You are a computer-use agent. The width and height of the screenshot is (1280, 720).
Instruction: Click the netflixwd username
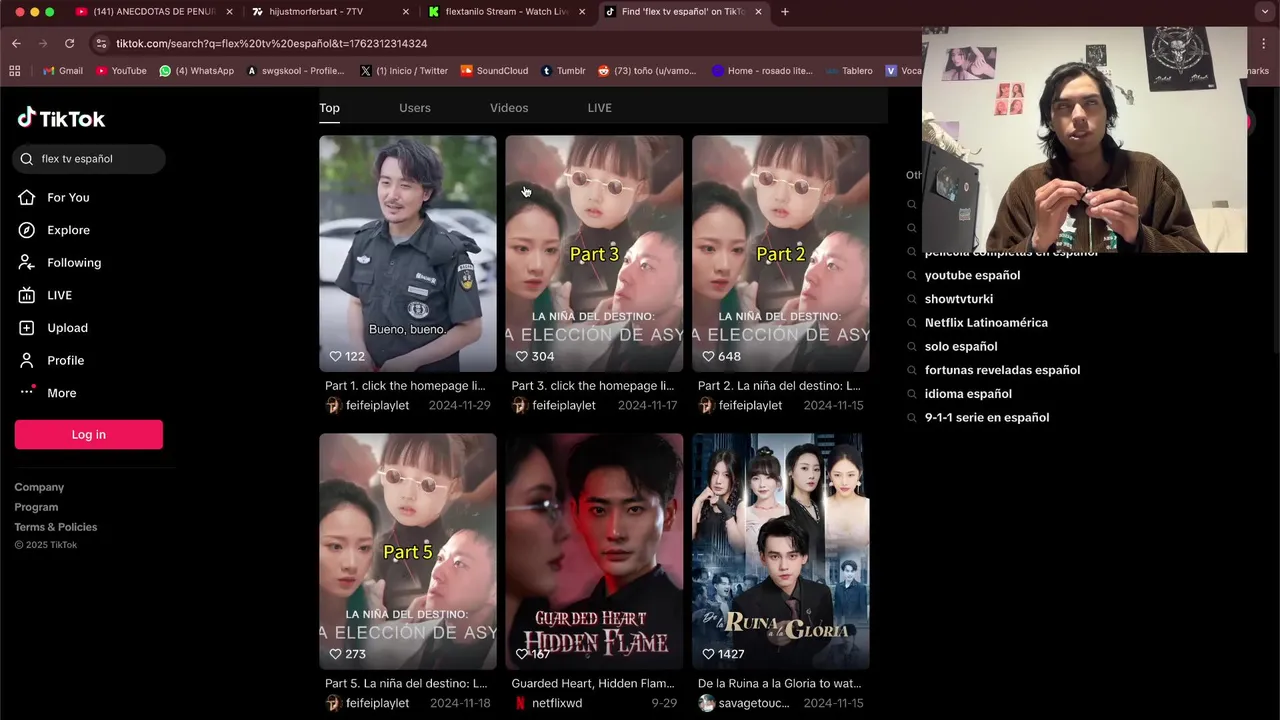point(557,703)
